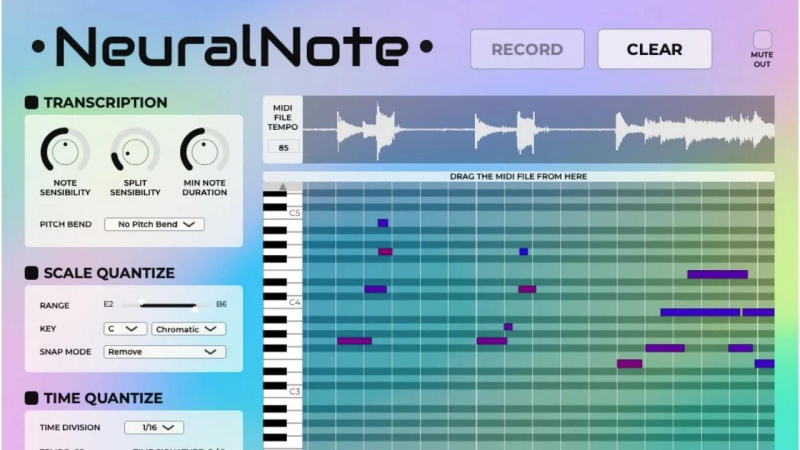Open the Snap Mode Remove dropdown
The height and width of the screenshot is (450, 800).
click(164, 352)
